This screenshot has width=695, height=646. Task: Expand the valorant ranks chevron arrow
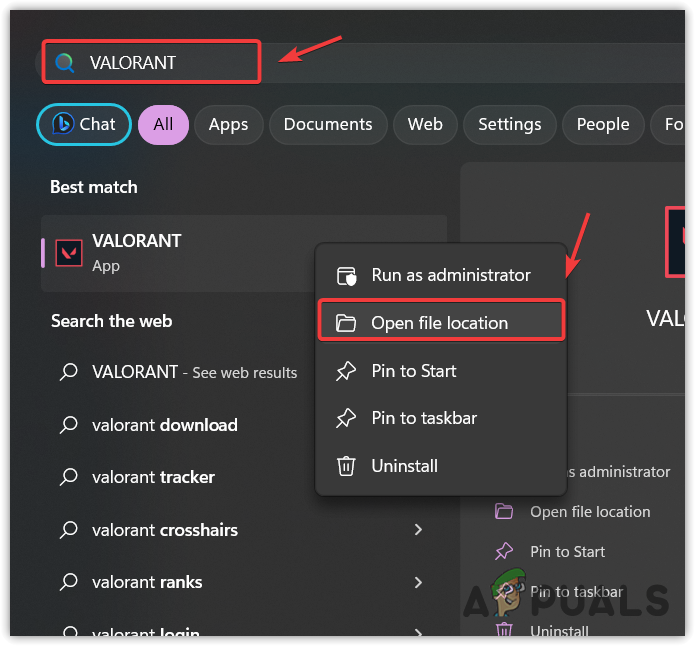click(x=418, y=582)
